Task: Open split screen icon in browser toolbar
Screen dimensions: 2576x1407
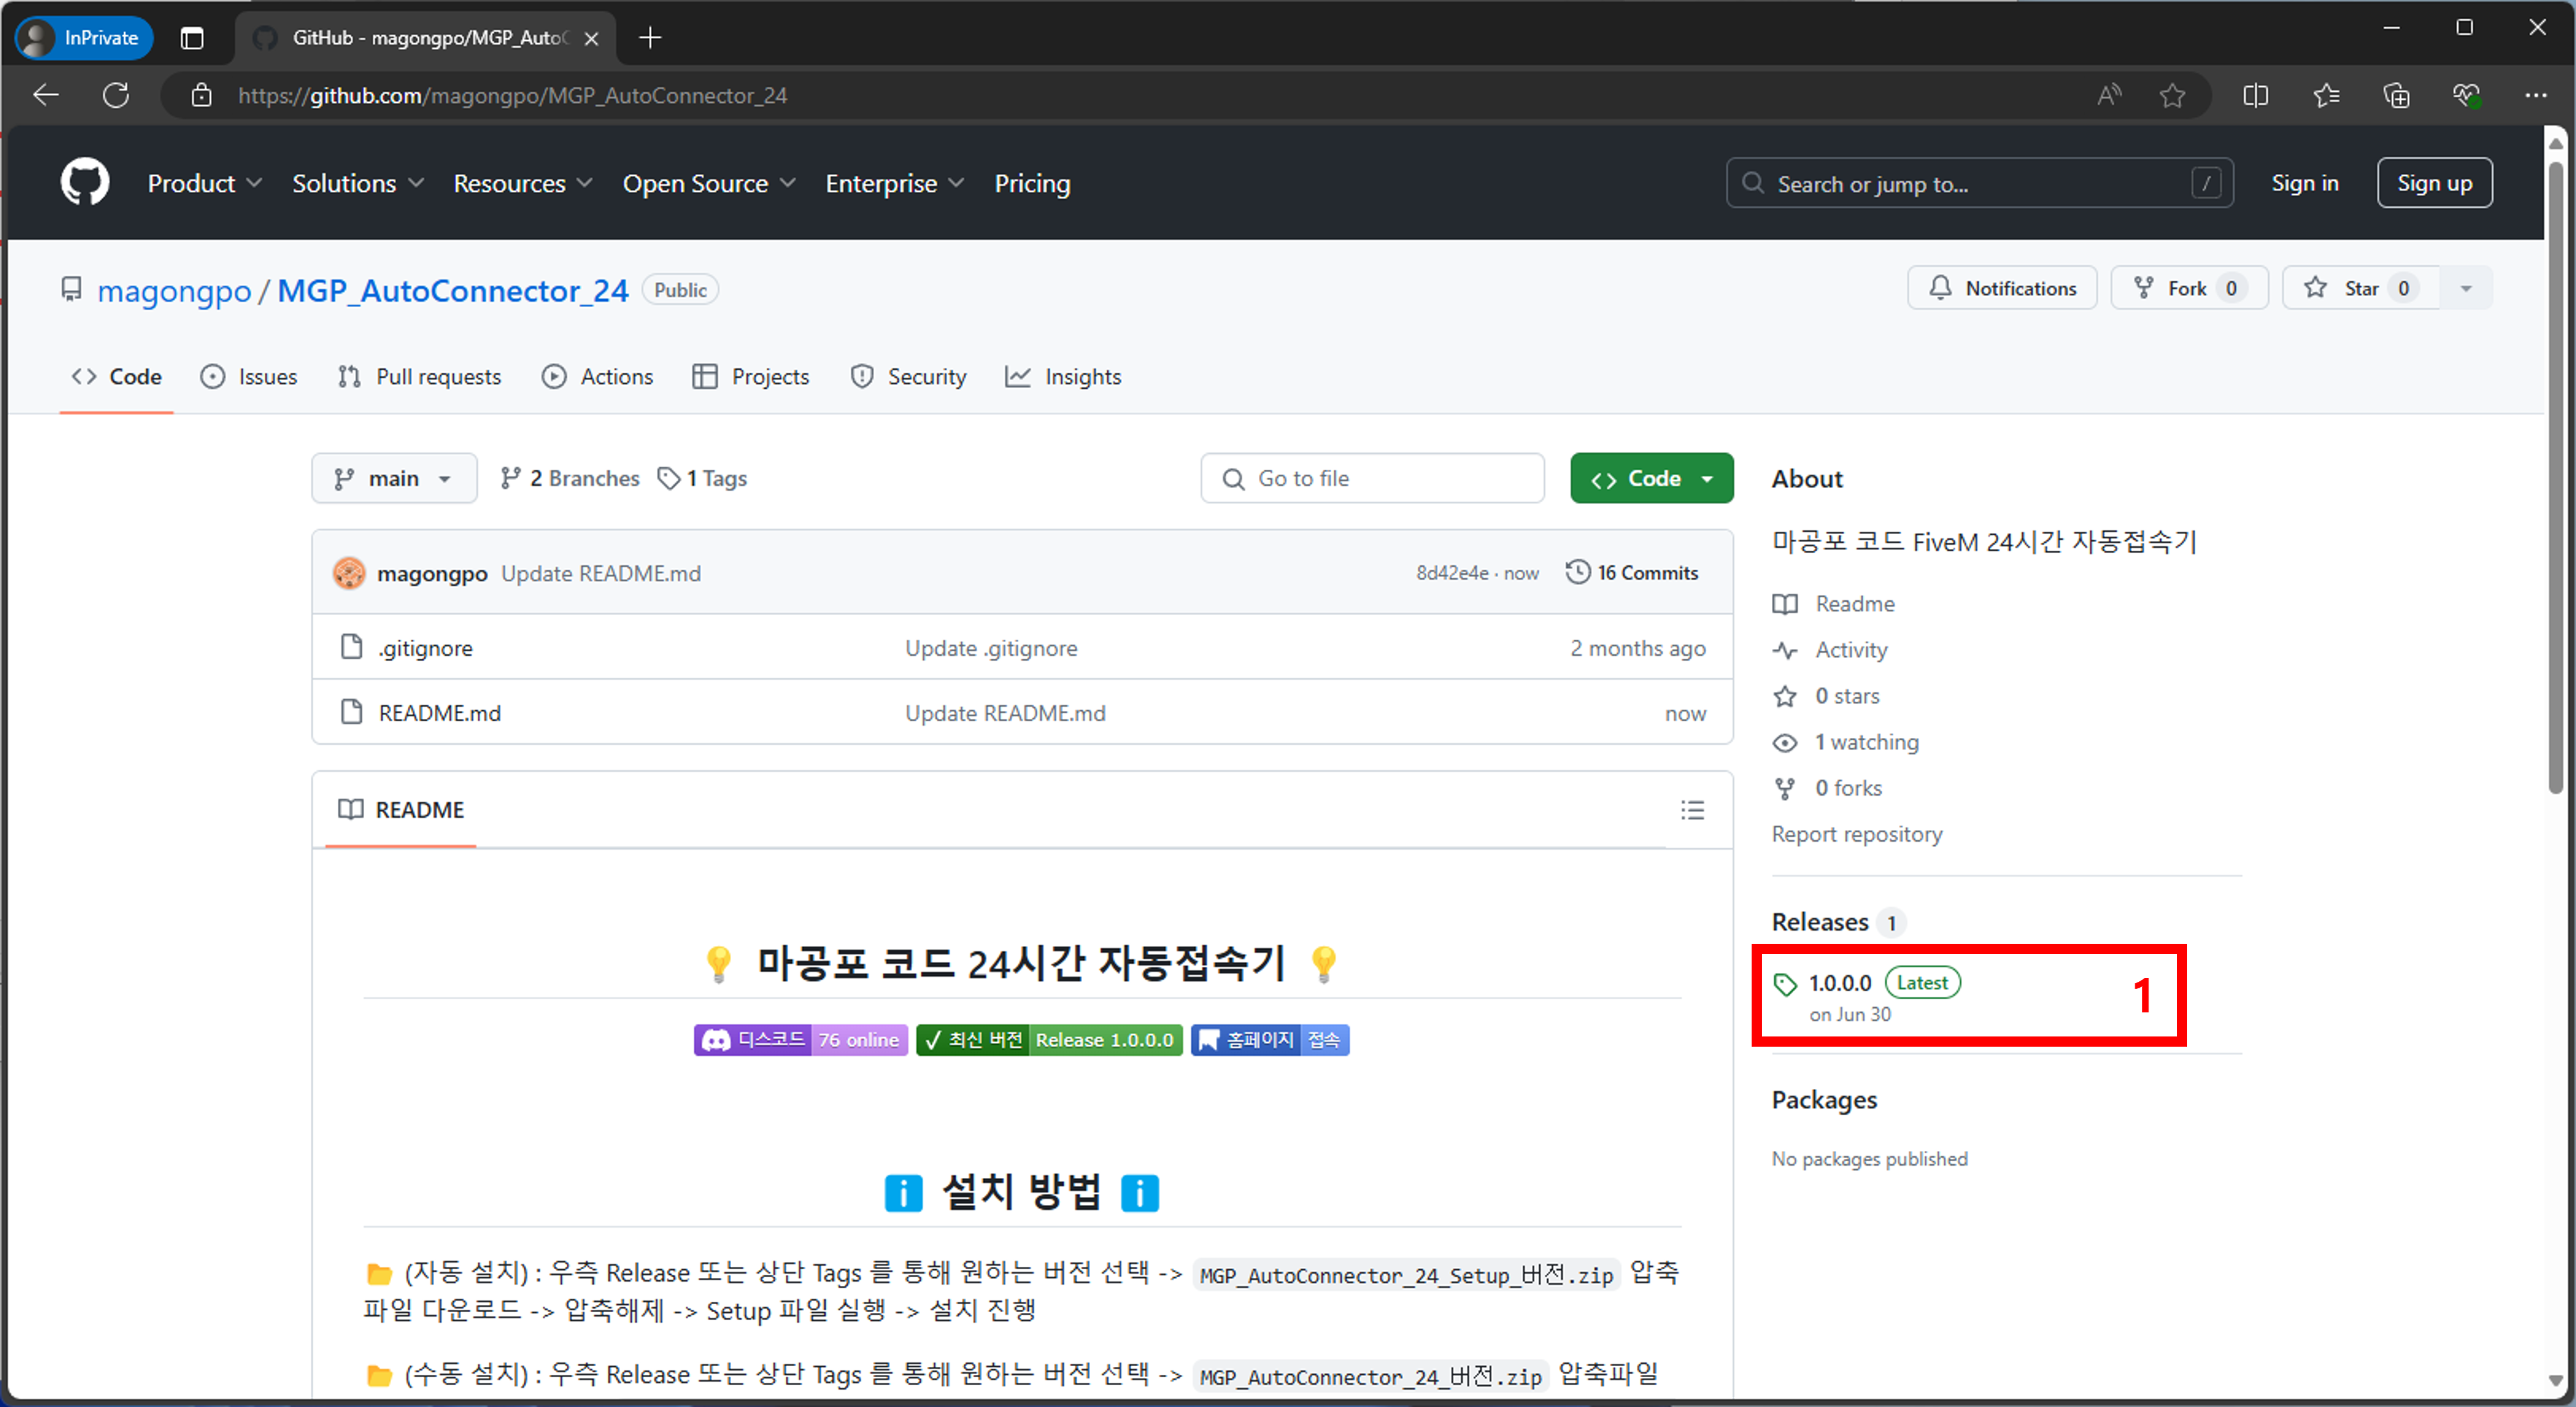Action: click(x=2256, y=95)
